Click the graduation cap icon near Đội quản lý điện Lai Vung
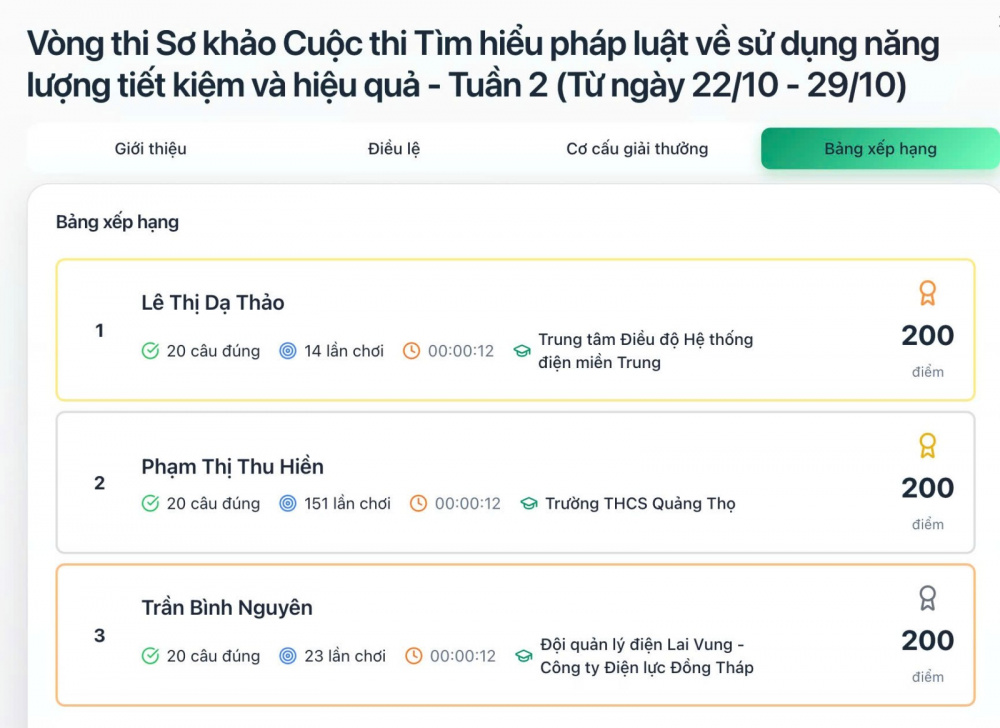This screenshot has height=728, width=1000. [x=524, y=656]
